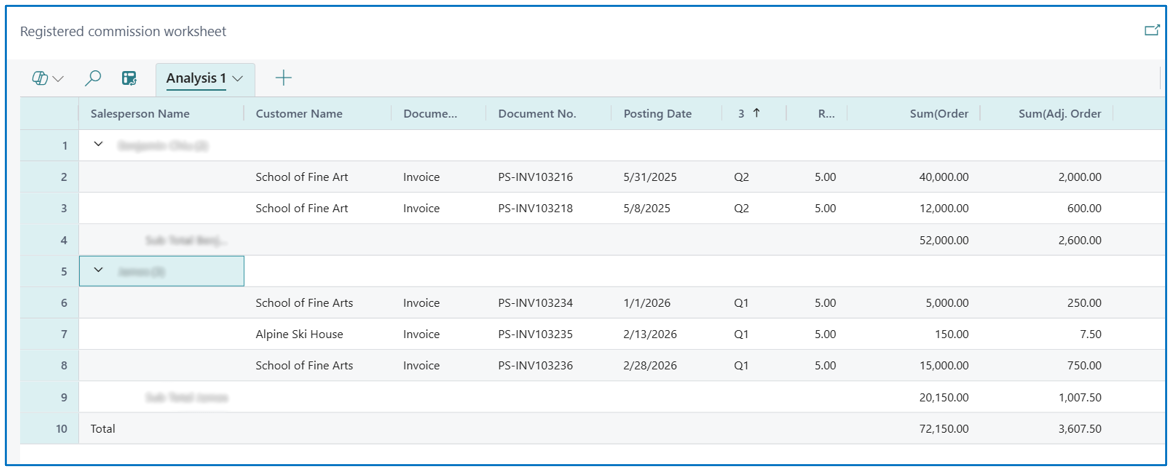Collapse the first salesperson group in row 1

98,145
